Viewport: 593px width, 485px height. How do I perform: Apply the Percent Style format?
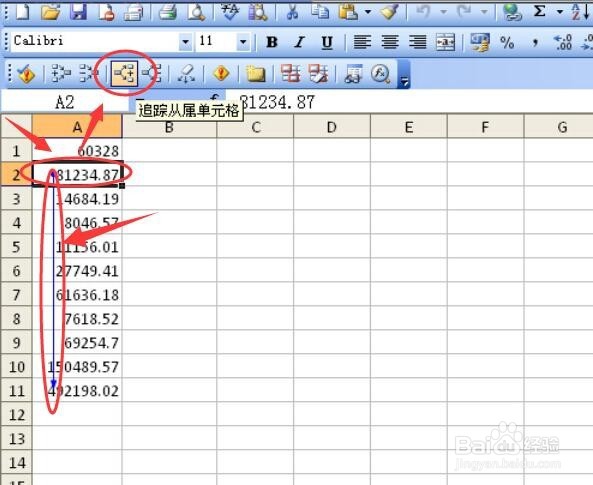pos(507,42)
